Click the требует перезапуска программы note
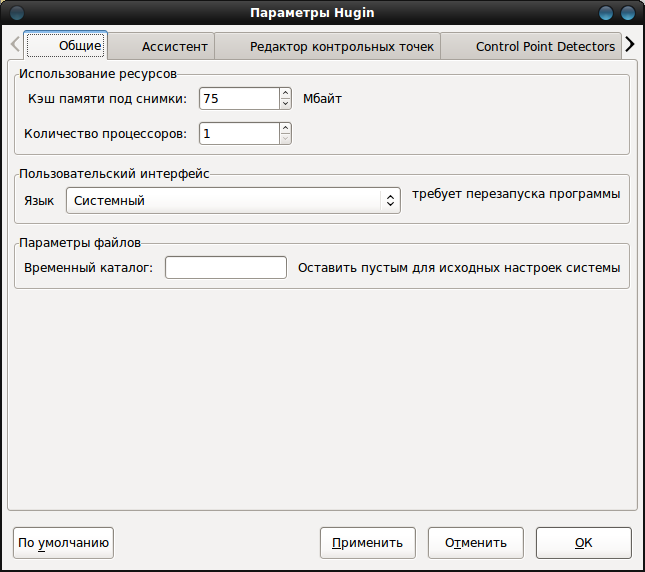The image size is (645, 572). (516, 194)
